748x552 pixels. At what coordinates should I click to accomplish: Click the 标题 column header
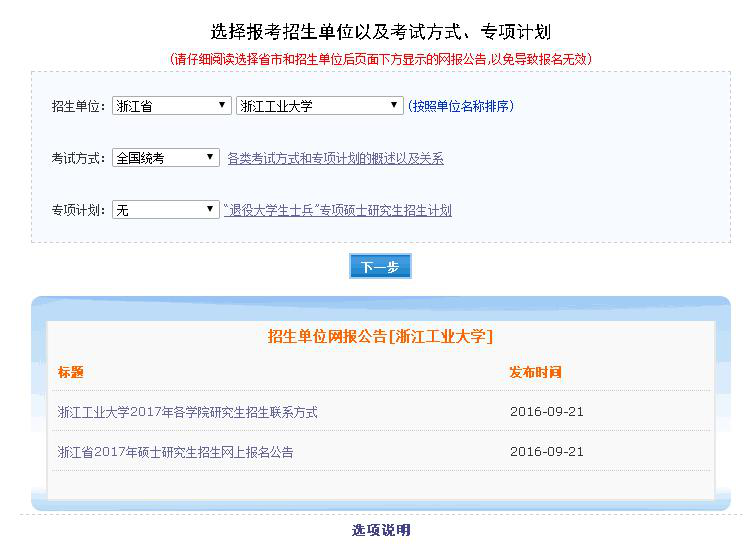click(x=71, y=372)
